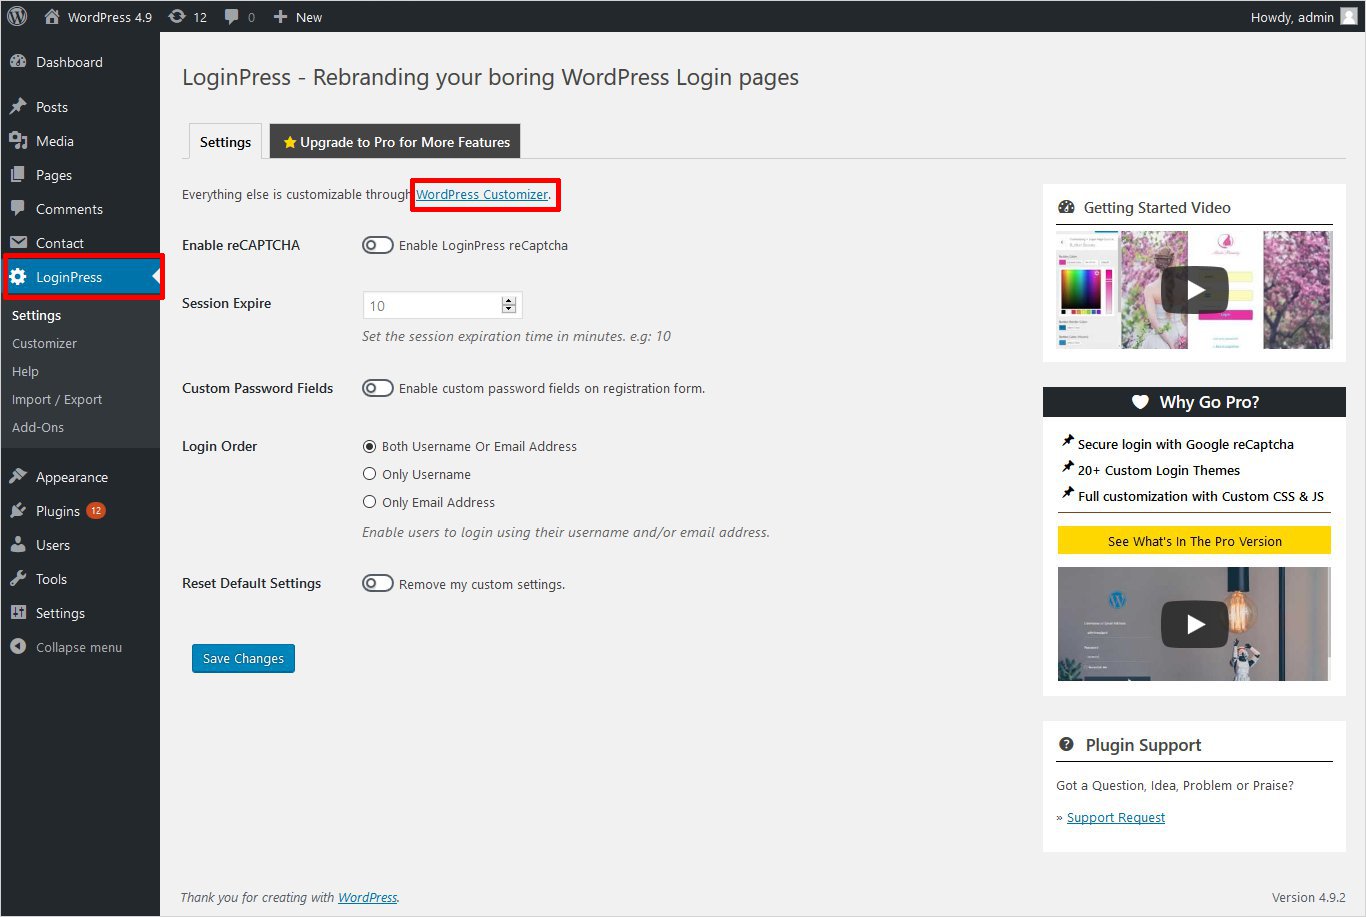Image resolution: width=1366 pixels, height=917 pixels.
Task: Open the comments bubble icon in admin bar
Action: [239, 17]
